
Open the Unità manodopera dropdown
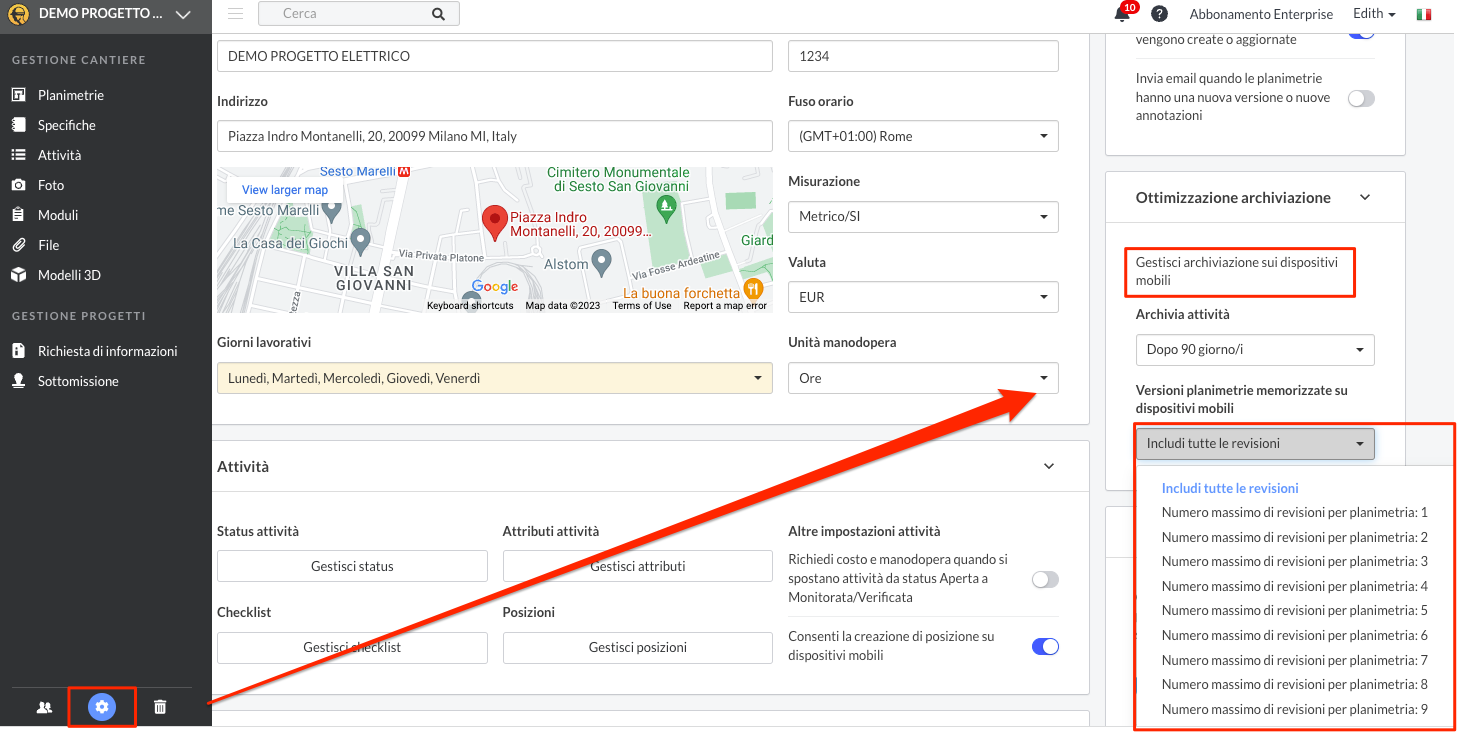[923, 378]
